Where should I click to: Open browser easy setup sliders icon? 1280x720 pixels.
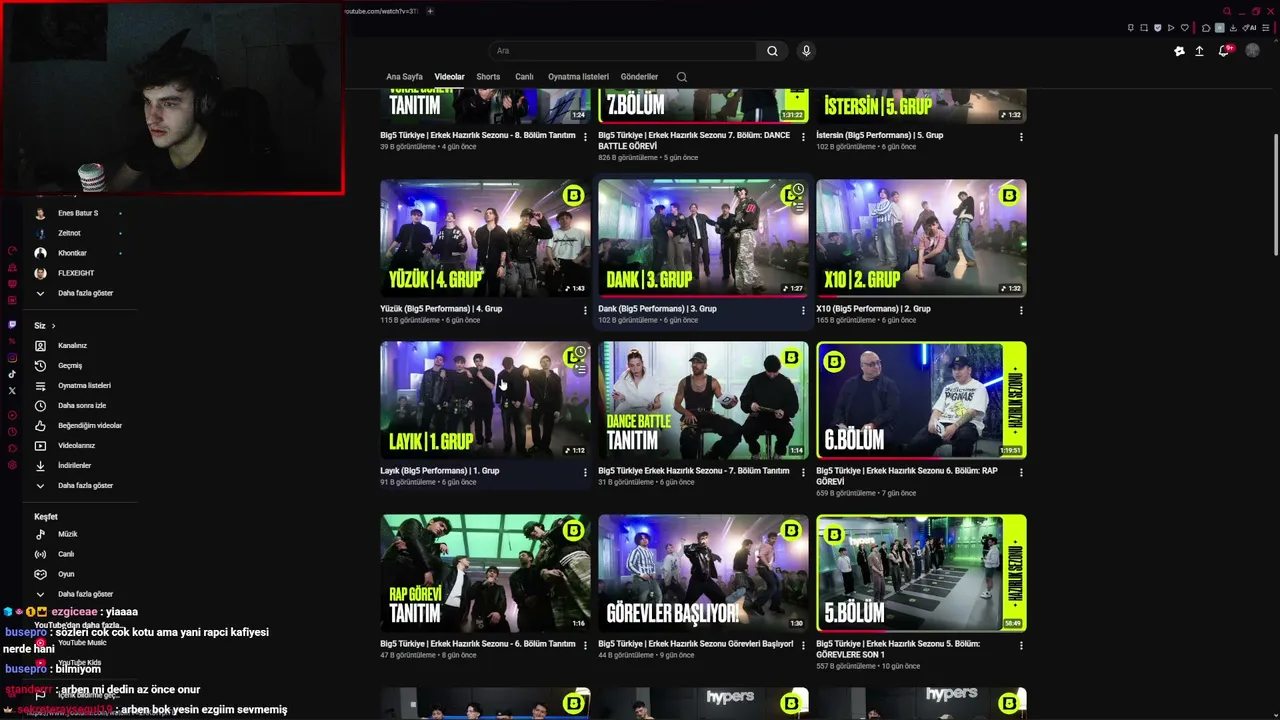pos(1267,28)
